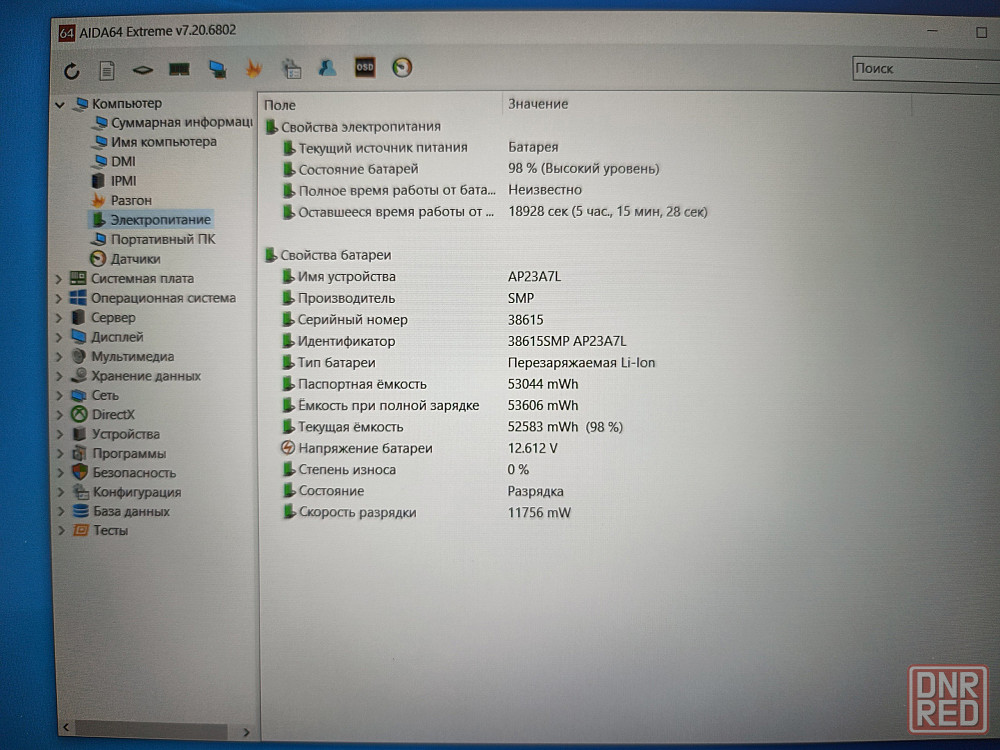Screen dimensions: 1000x750
Task: Select Имя компьютера tree item
Action: click(155, 142)
